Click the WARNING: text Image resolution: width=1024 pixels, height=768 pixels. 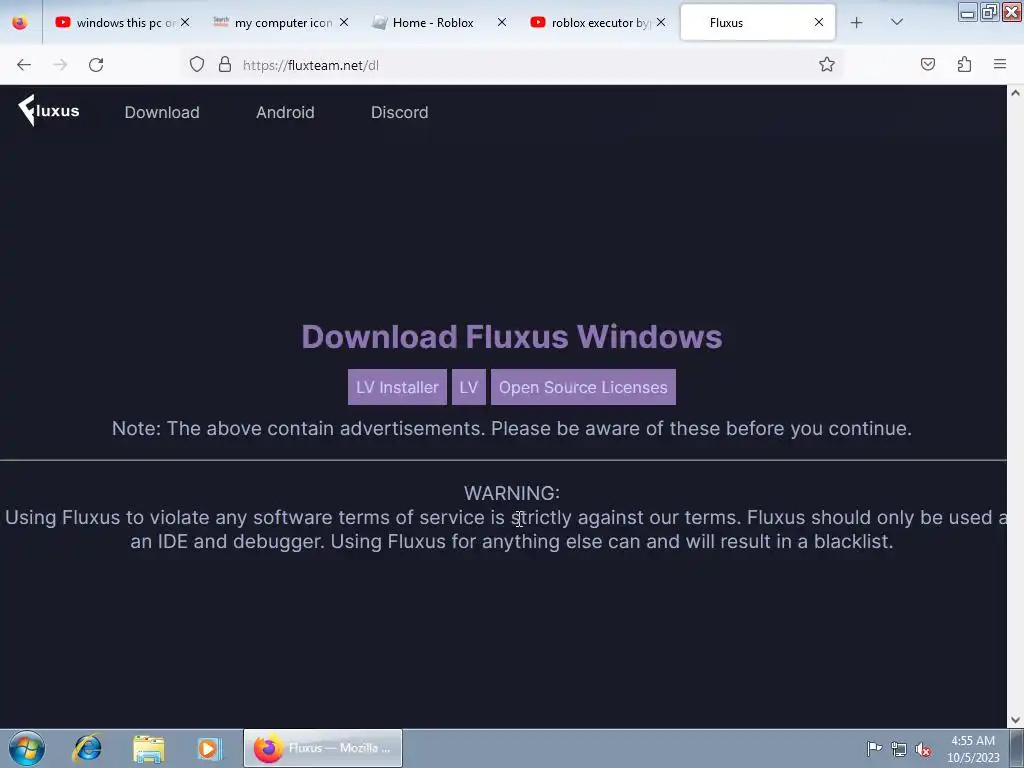[512, 493]
